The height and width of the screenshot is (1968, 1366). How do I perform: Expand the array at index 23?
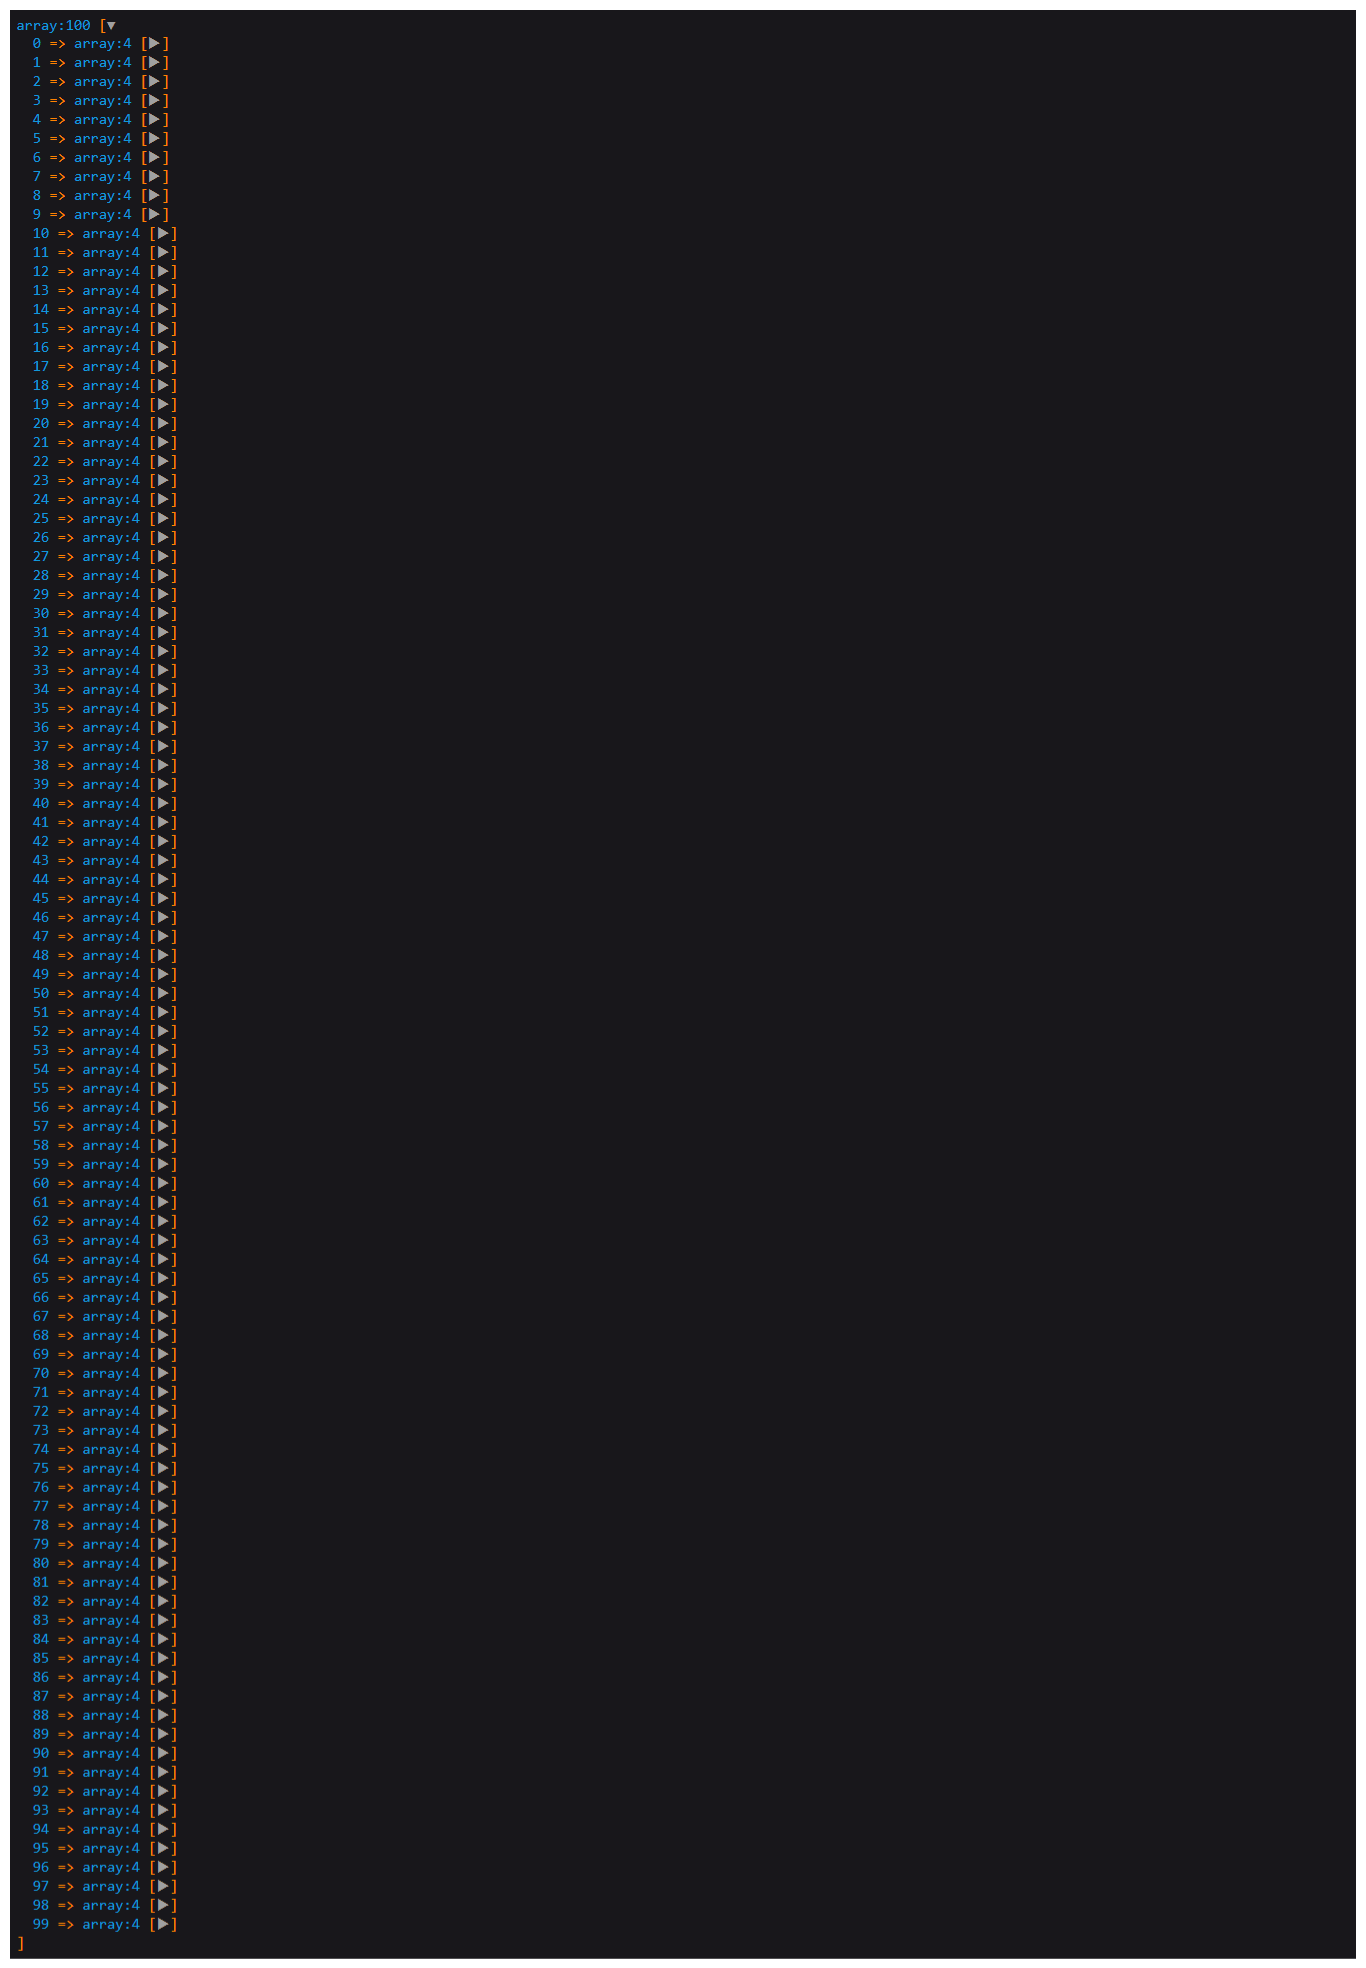pyautogui.click(x=163, y=481)
